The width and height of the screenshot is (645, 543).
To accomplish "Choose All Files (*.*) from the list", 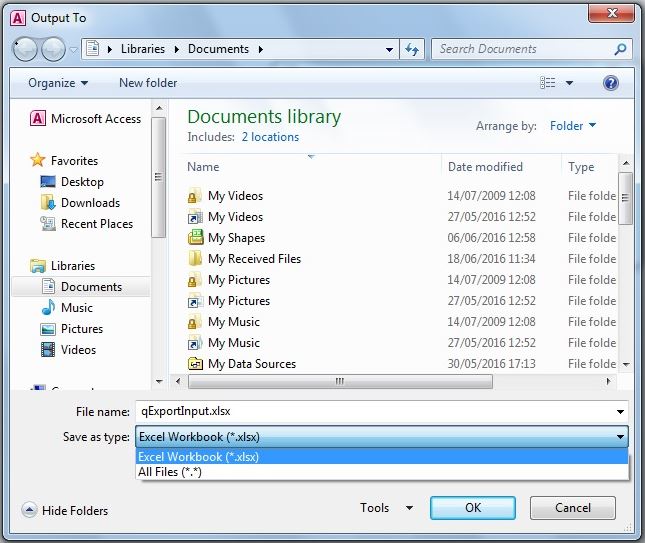I will 170,472.
